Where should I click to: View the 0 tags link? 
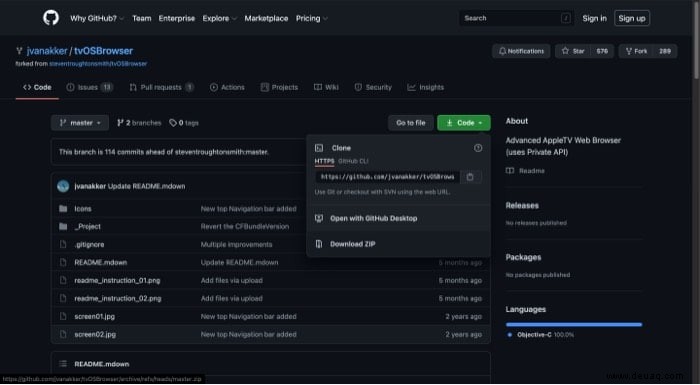pyautogui.click(x=184, y=123)
